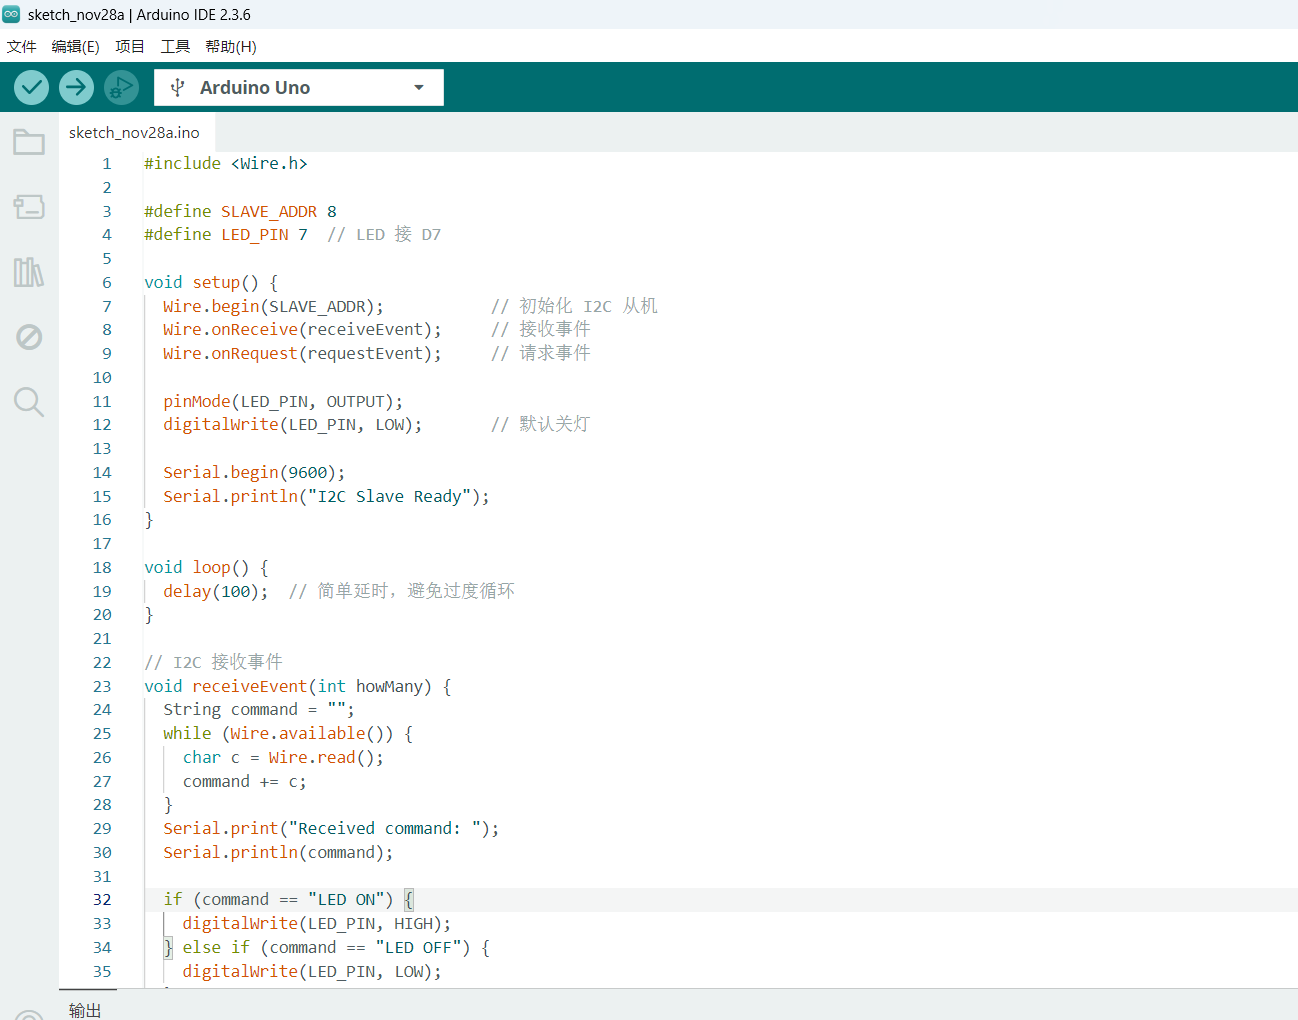Start debugging with the debugger button
The height and width of the screenshot is (1020, 1298).
121,88
